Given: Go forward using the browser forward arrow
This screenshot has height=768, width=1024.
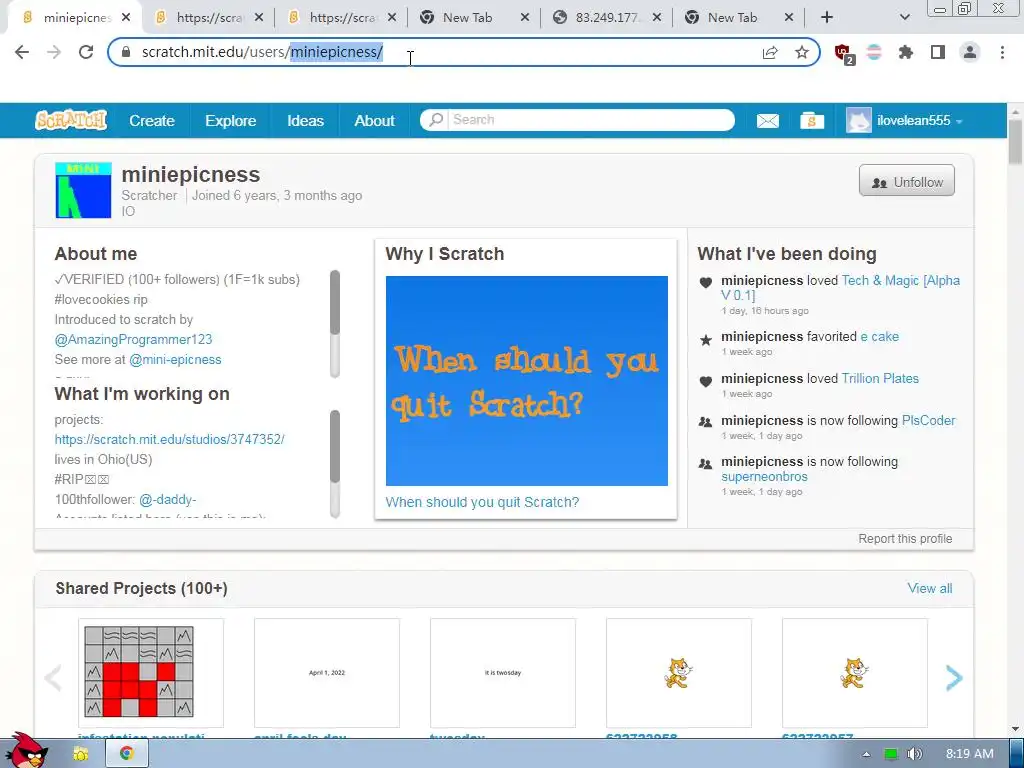Looking at the screenshot, I should [54, 52].
